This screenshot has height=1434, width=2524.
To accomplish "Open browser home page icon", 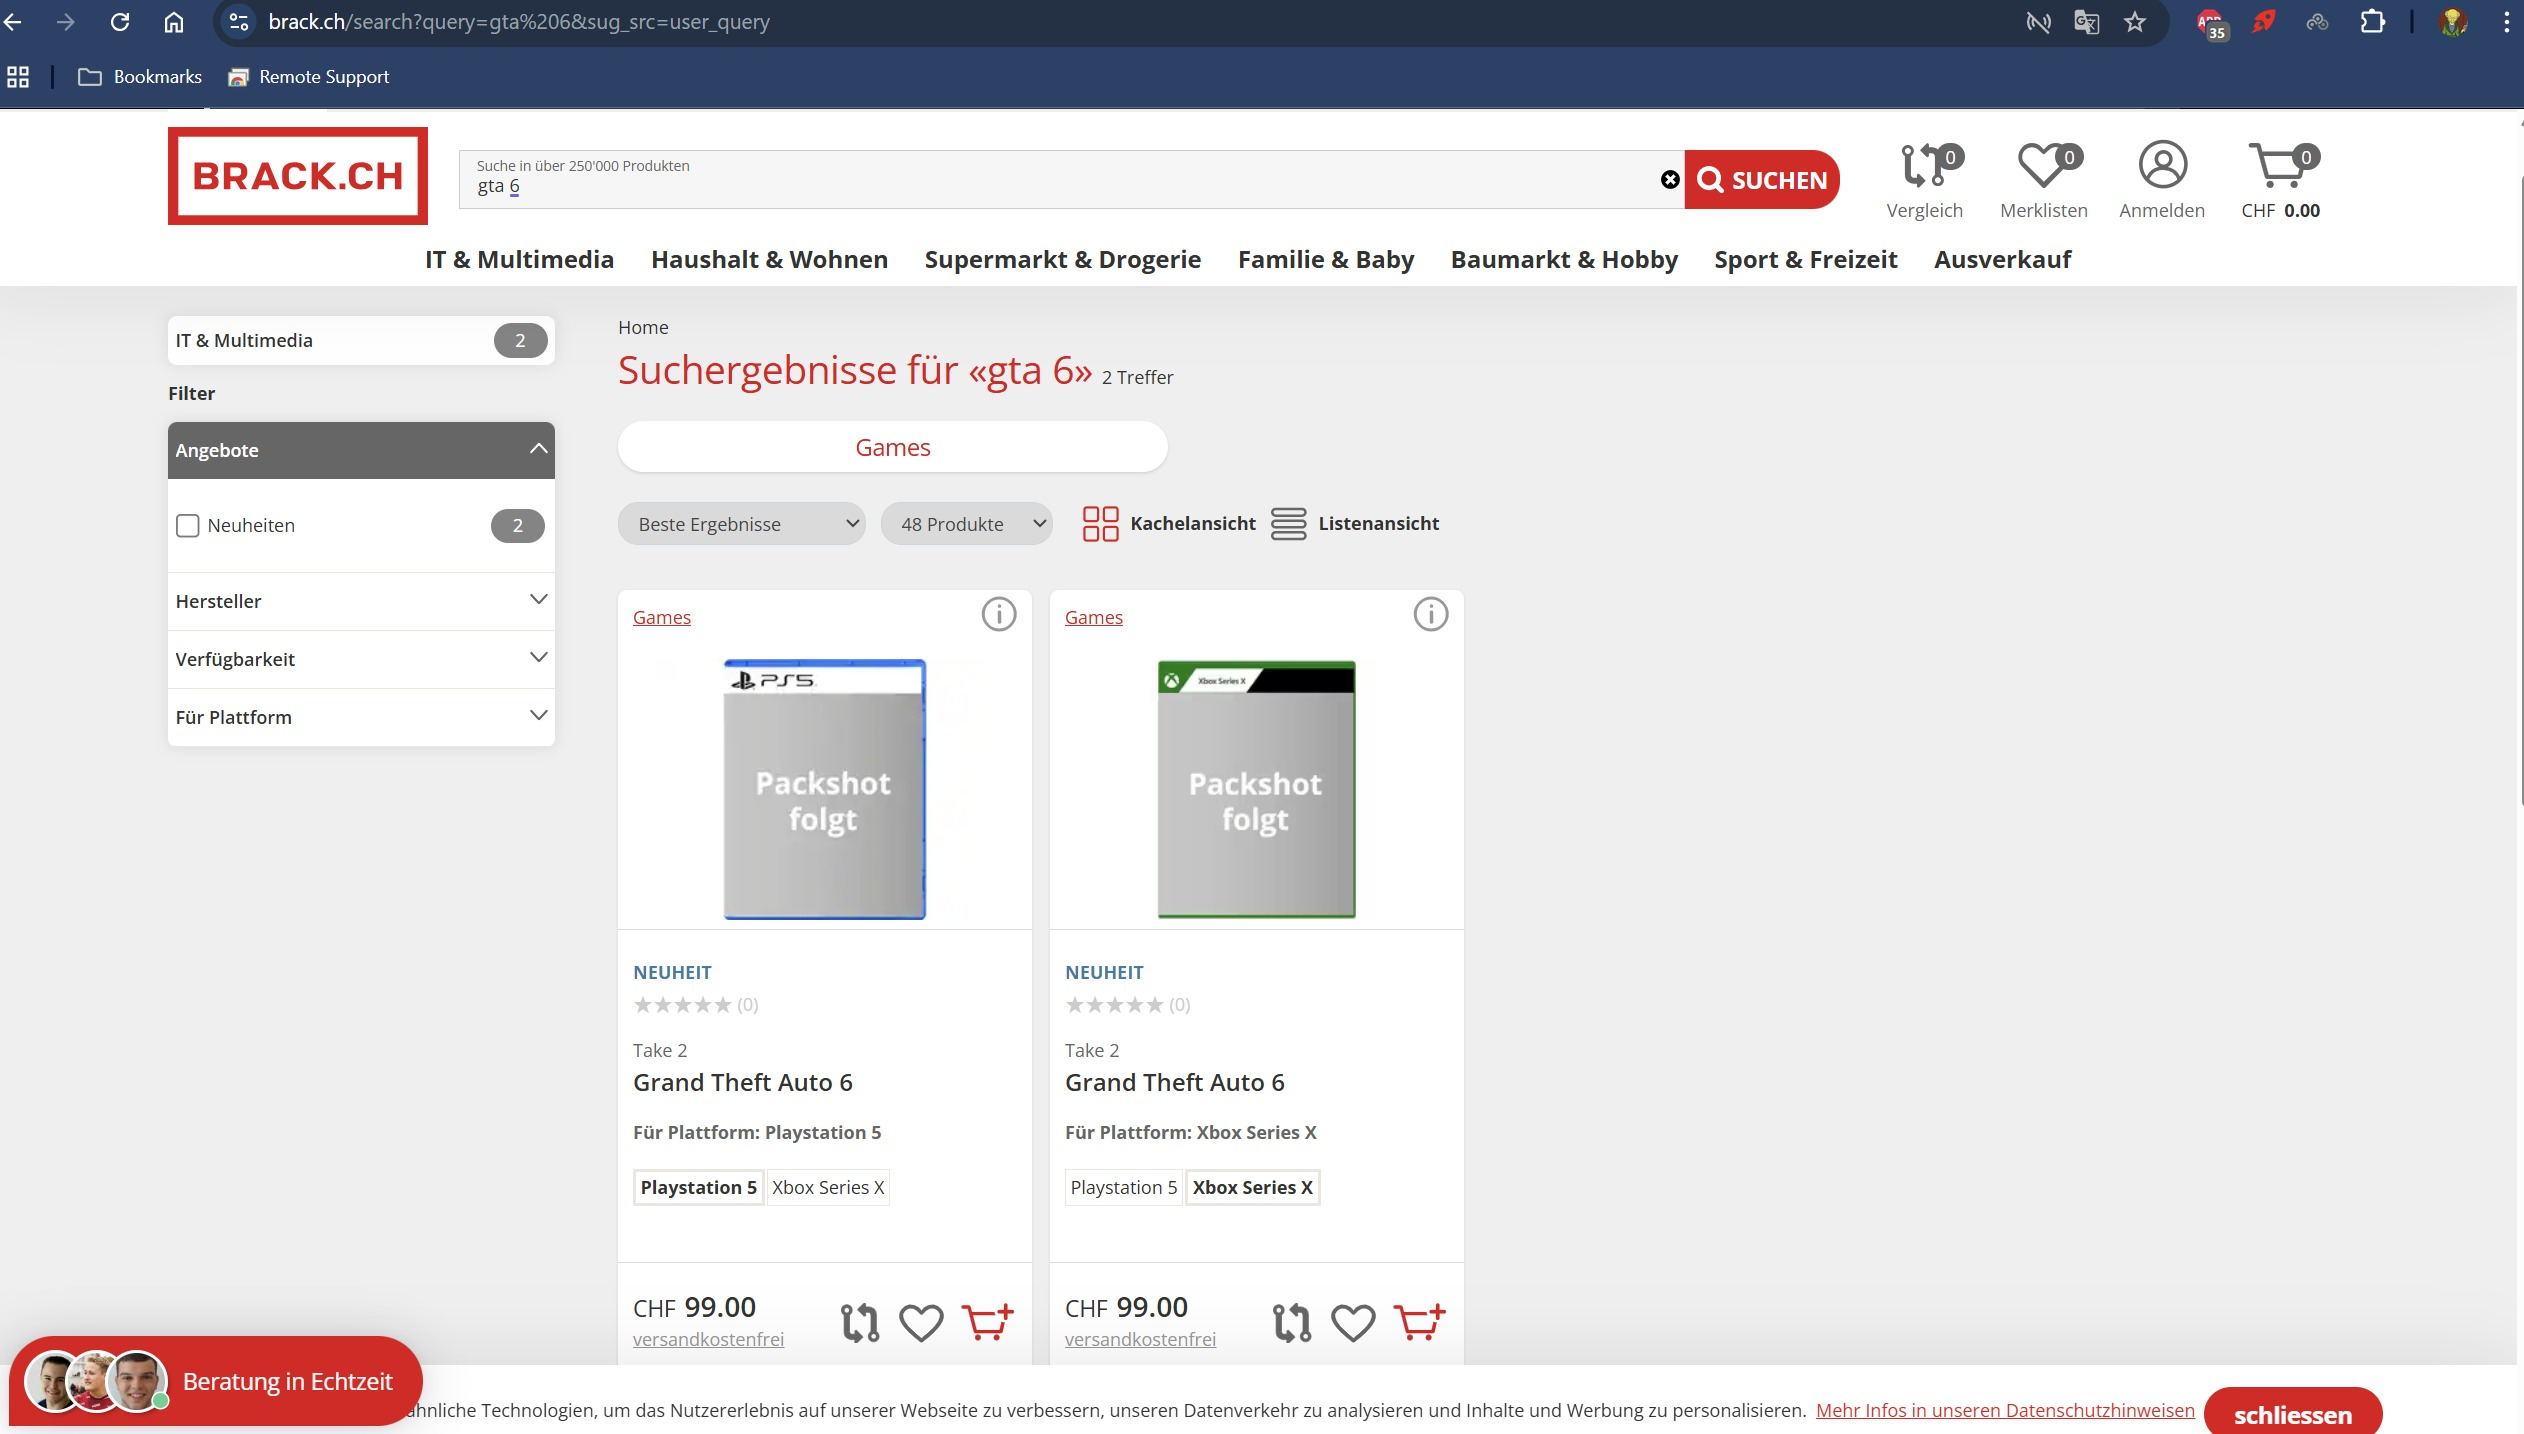I will coord(174,22).
